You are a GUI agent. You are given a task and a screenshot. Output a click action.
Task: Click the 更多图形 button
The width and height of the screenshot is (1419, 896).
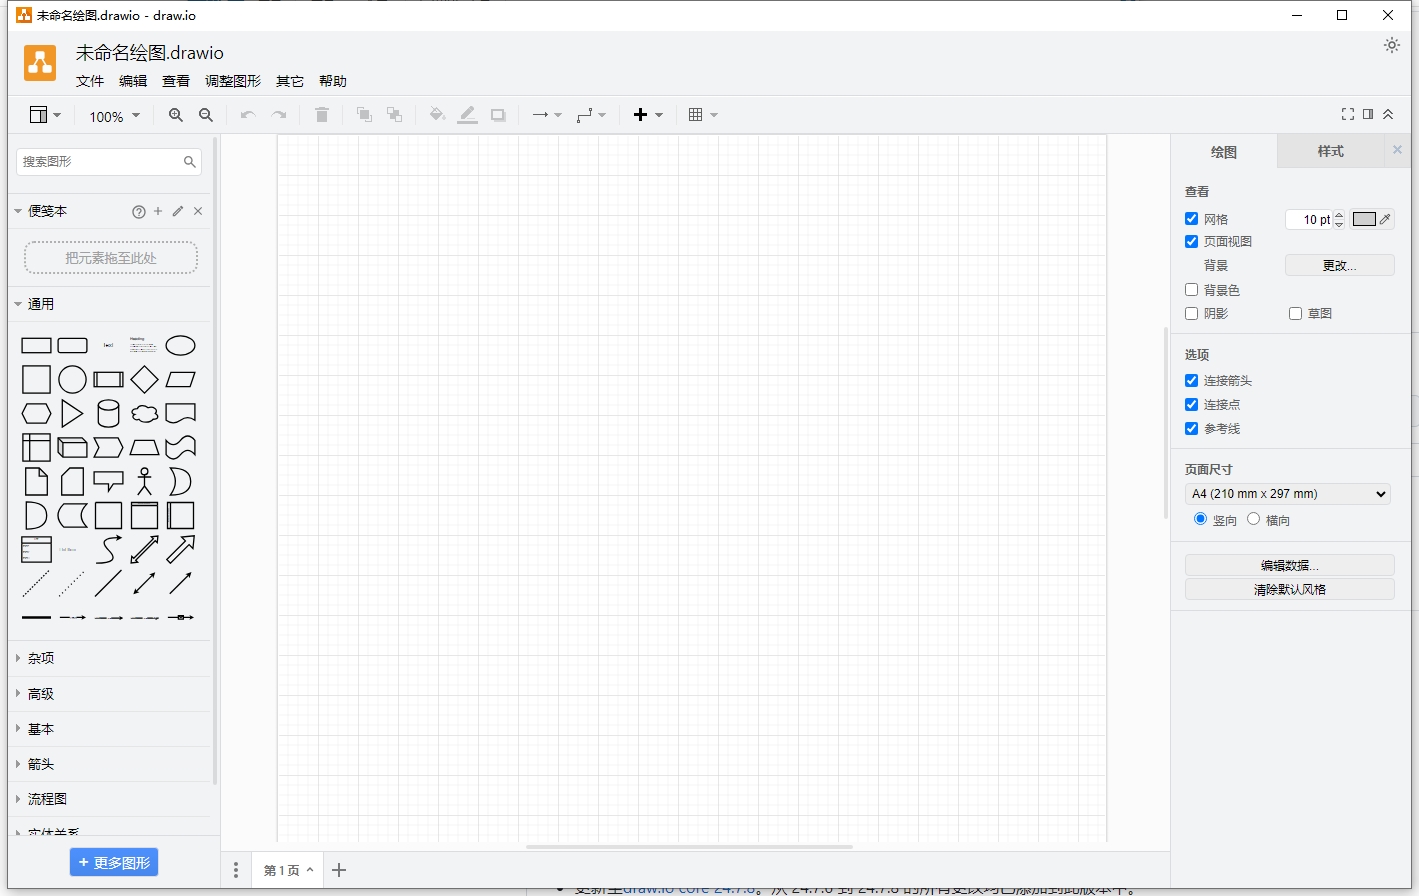[x=114, y=862]
